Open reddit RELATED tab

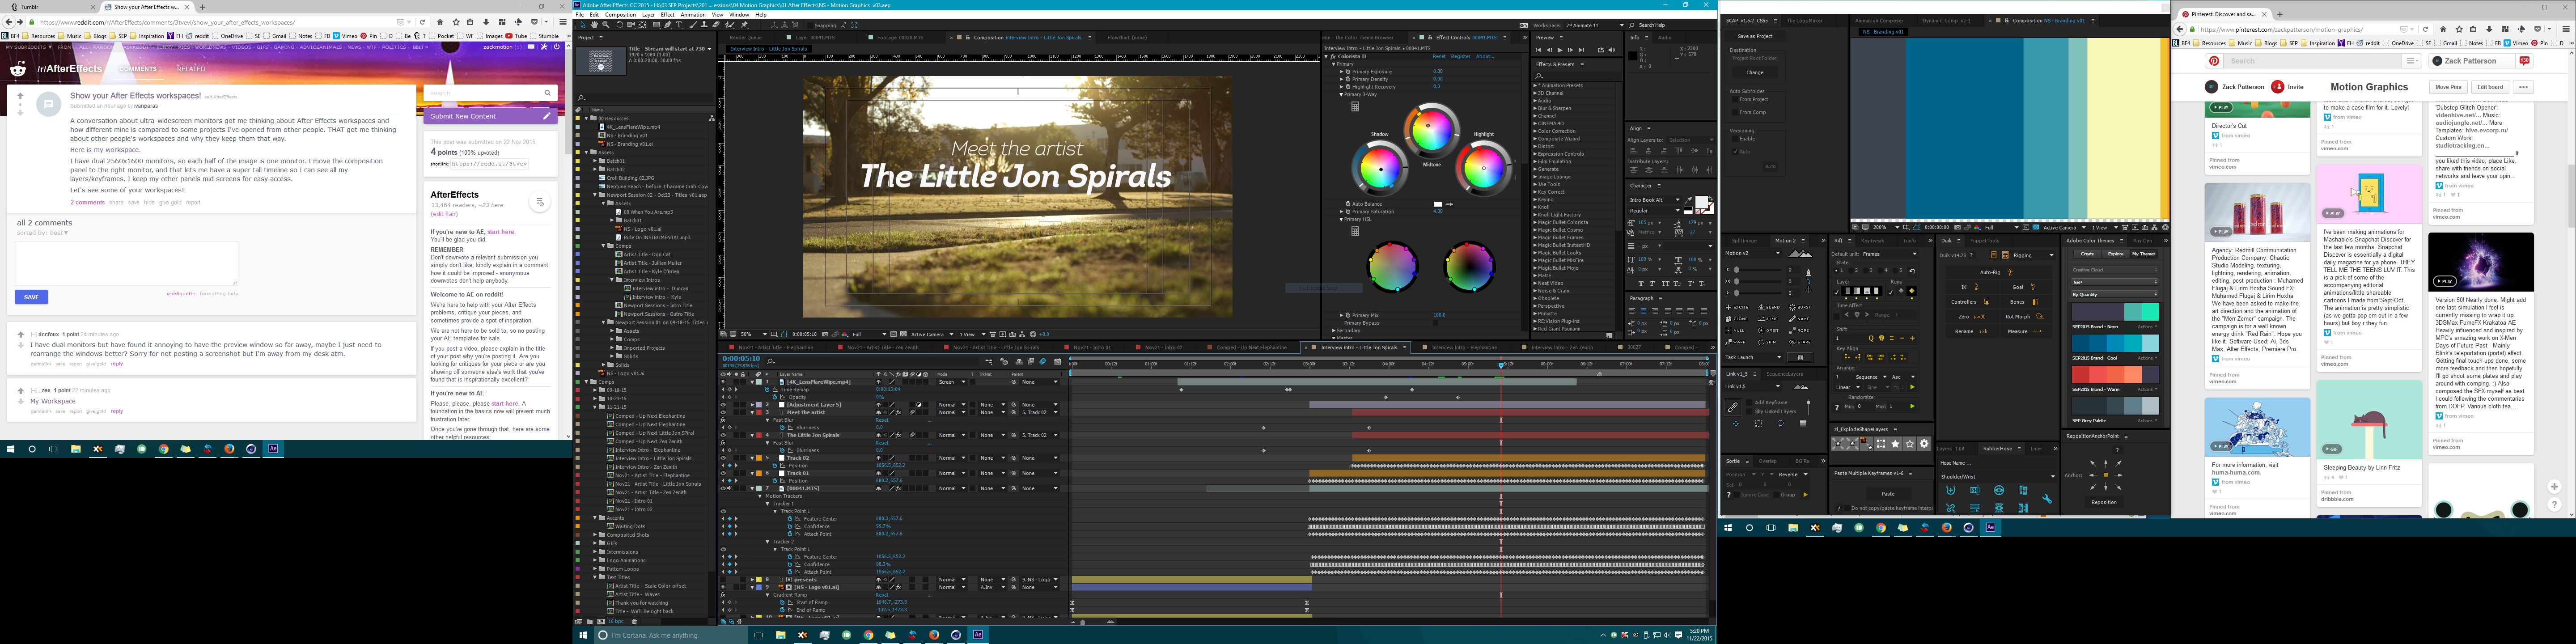pos(190,69)
